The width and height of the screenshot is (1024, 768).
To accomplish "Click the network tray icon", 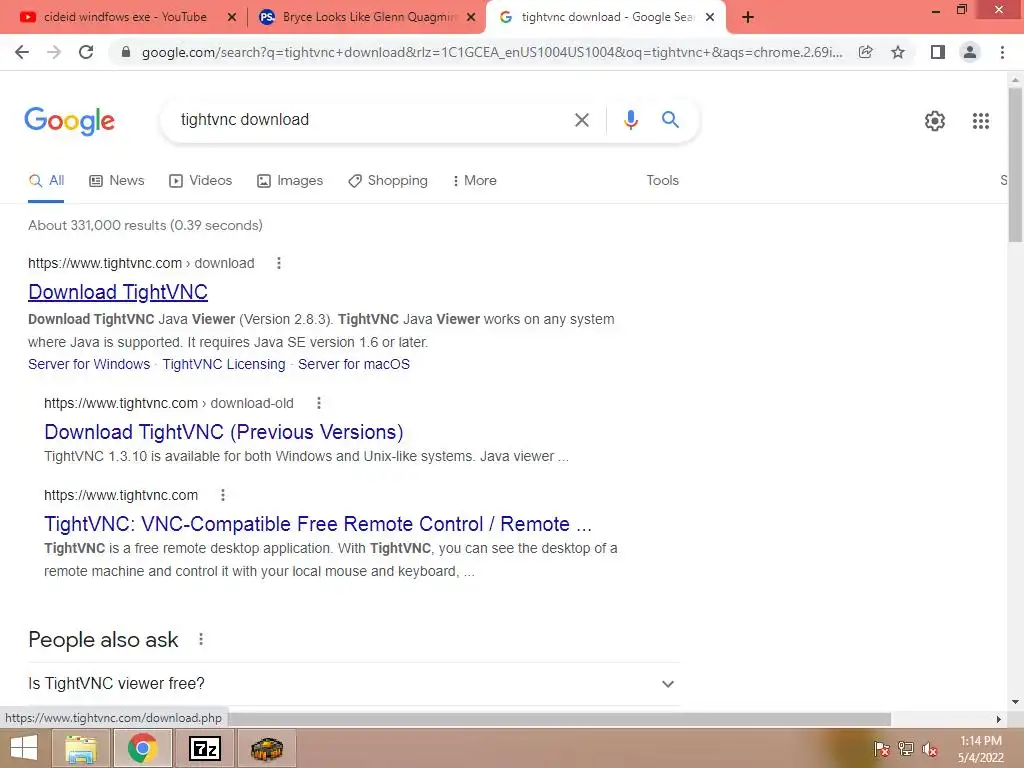I will [x=906, y=749].
